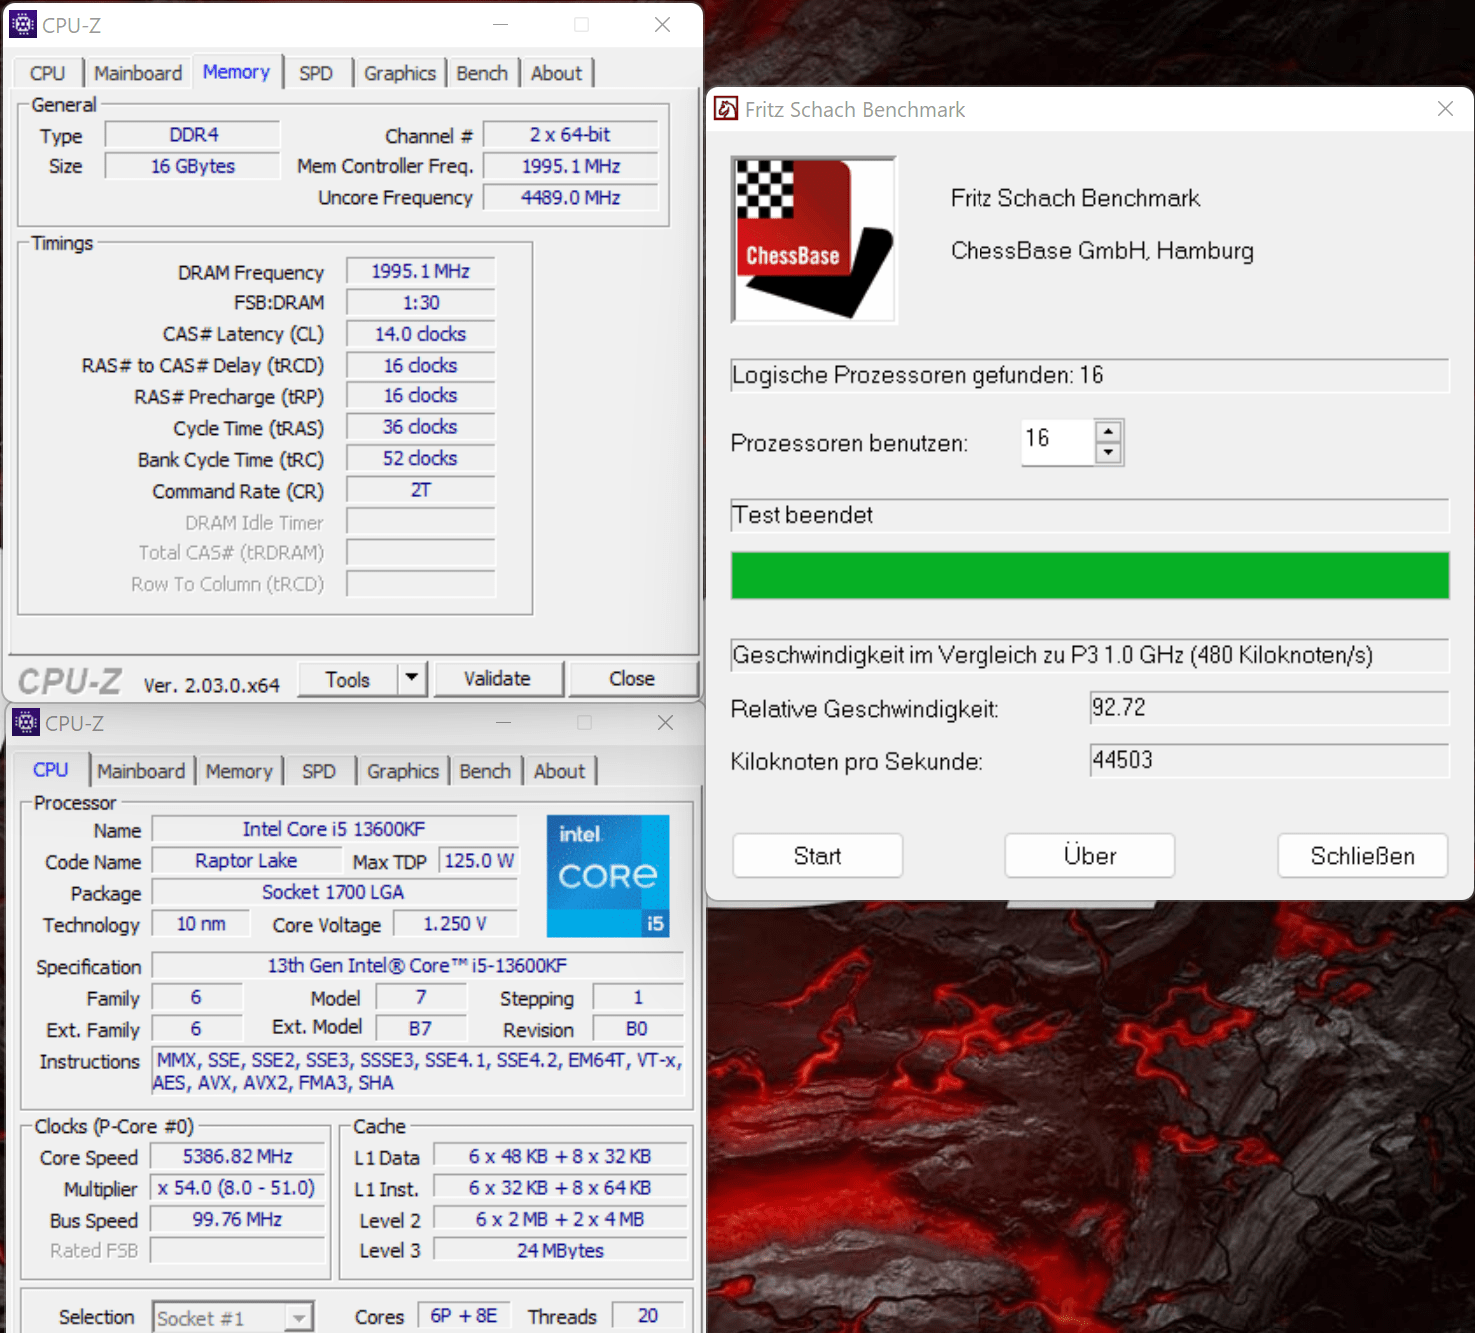Decrease Prozessoren benutzen with down arrow
Viewport: 1475px width, 1333px height.
click(x=1108, y=453)
